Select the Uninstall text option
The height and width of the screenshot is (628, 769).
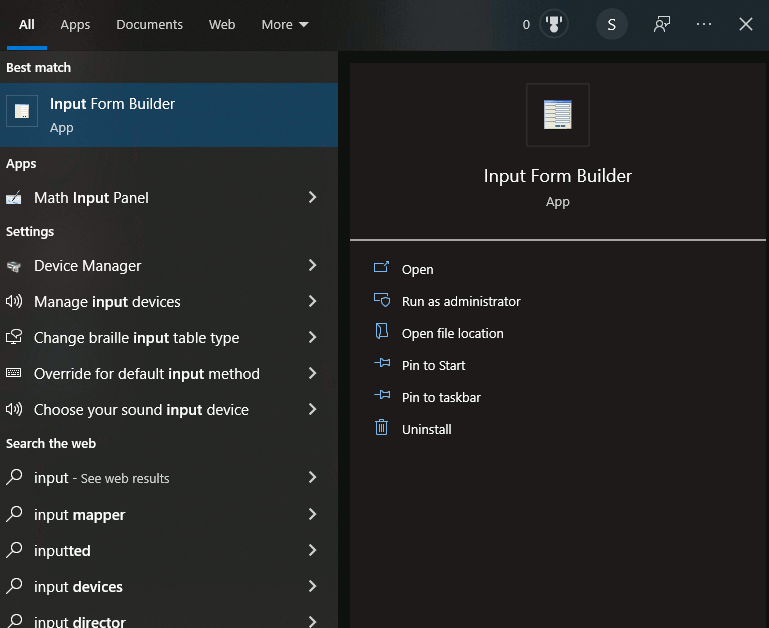(426, 429)
